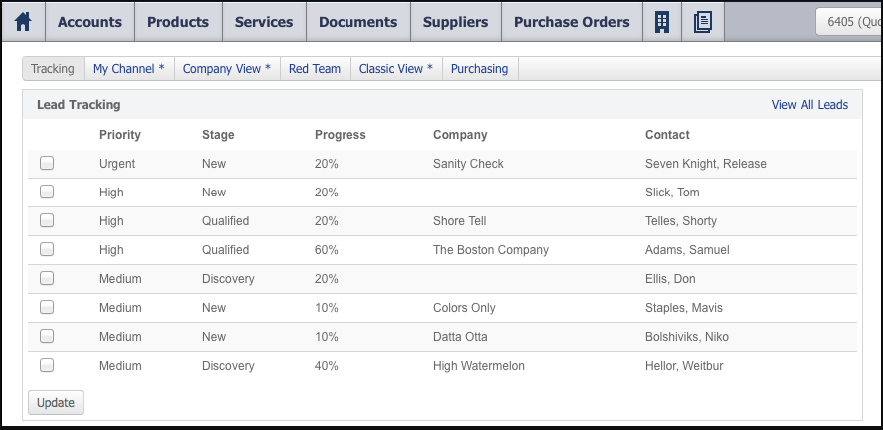Click the 6405 quote field at top right
Screen dimensions: 883x430
pyautogui.click(x=848, y=22)
